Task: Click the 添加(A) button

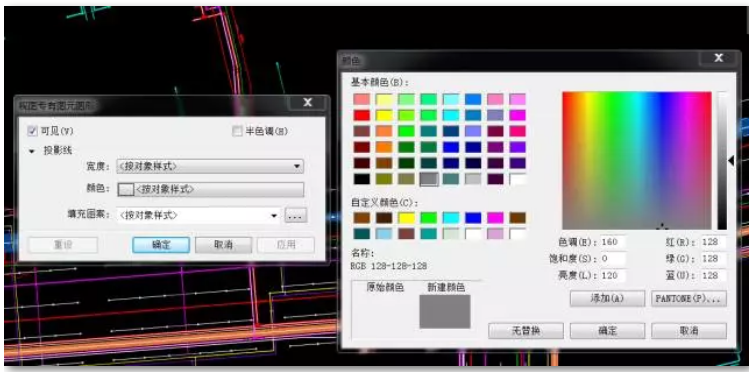Action: click(x=607, y=298)
